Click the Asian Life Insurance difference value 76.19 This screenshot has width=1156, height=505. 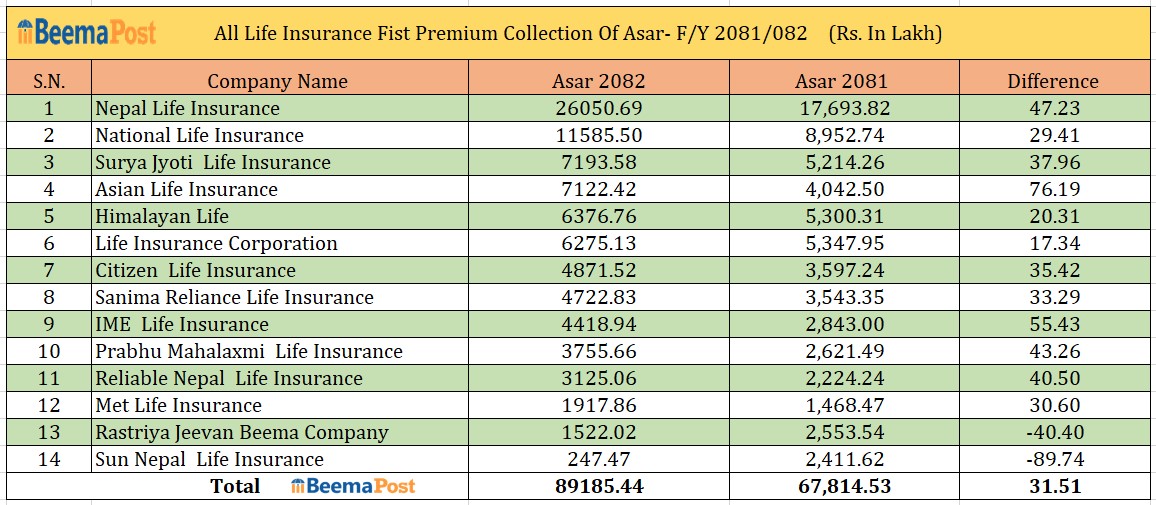tap(1052, 189)
